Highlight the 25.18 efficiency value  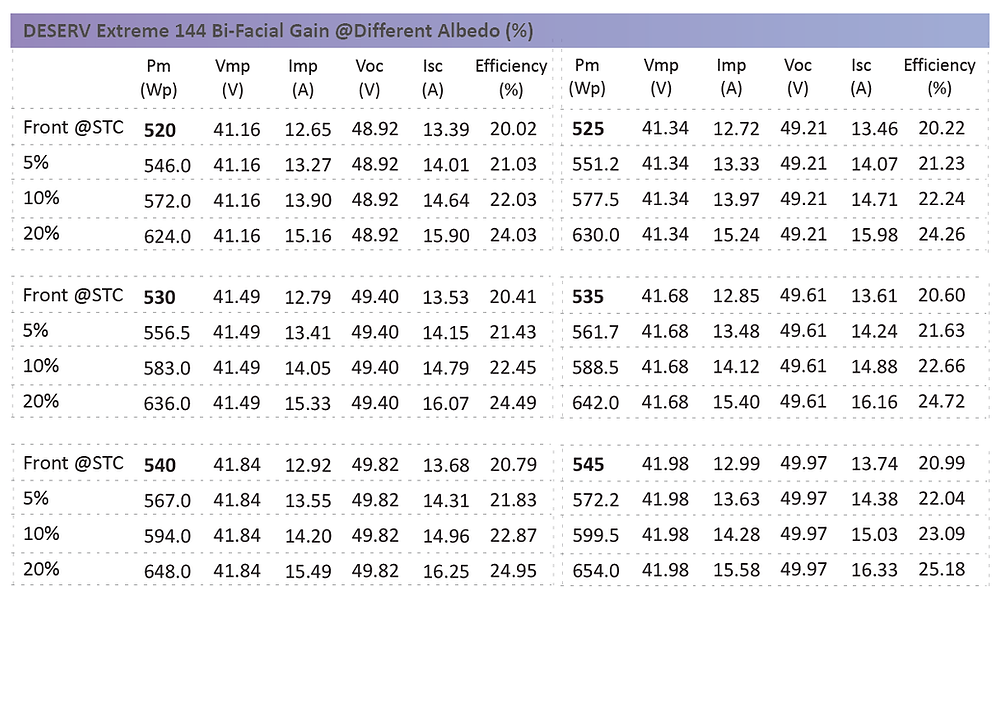(942, 569)
